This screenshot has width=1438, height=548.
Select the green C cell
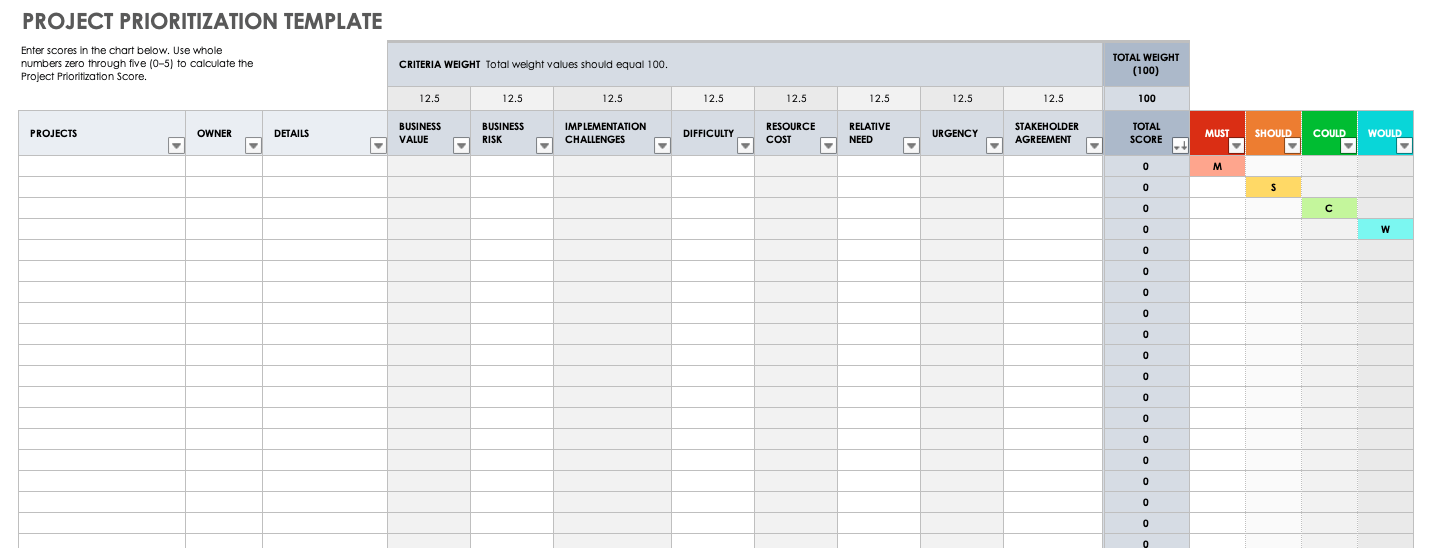click(x=1329, y=209)
